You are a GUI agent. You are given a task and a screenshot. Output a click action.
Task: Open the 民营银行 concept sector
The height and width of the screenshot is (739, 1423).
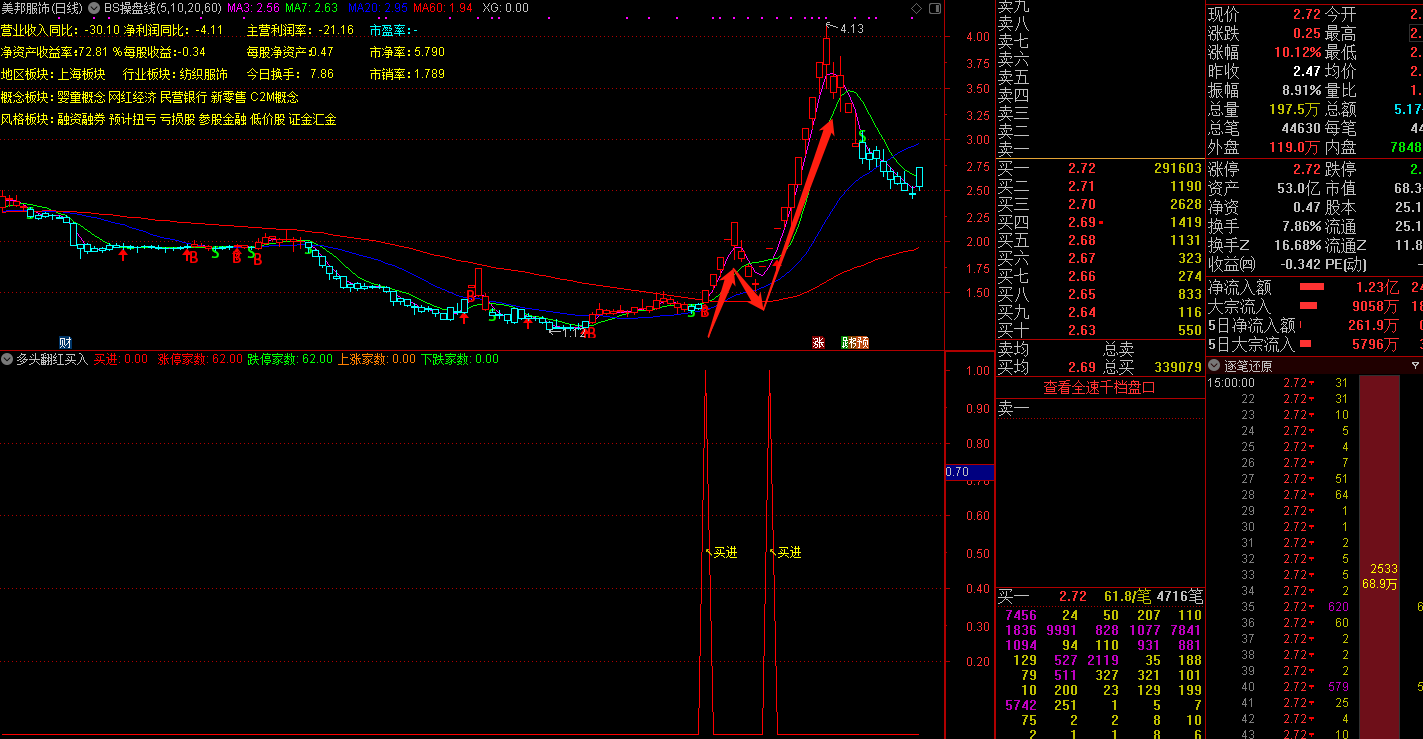(183, 97)
